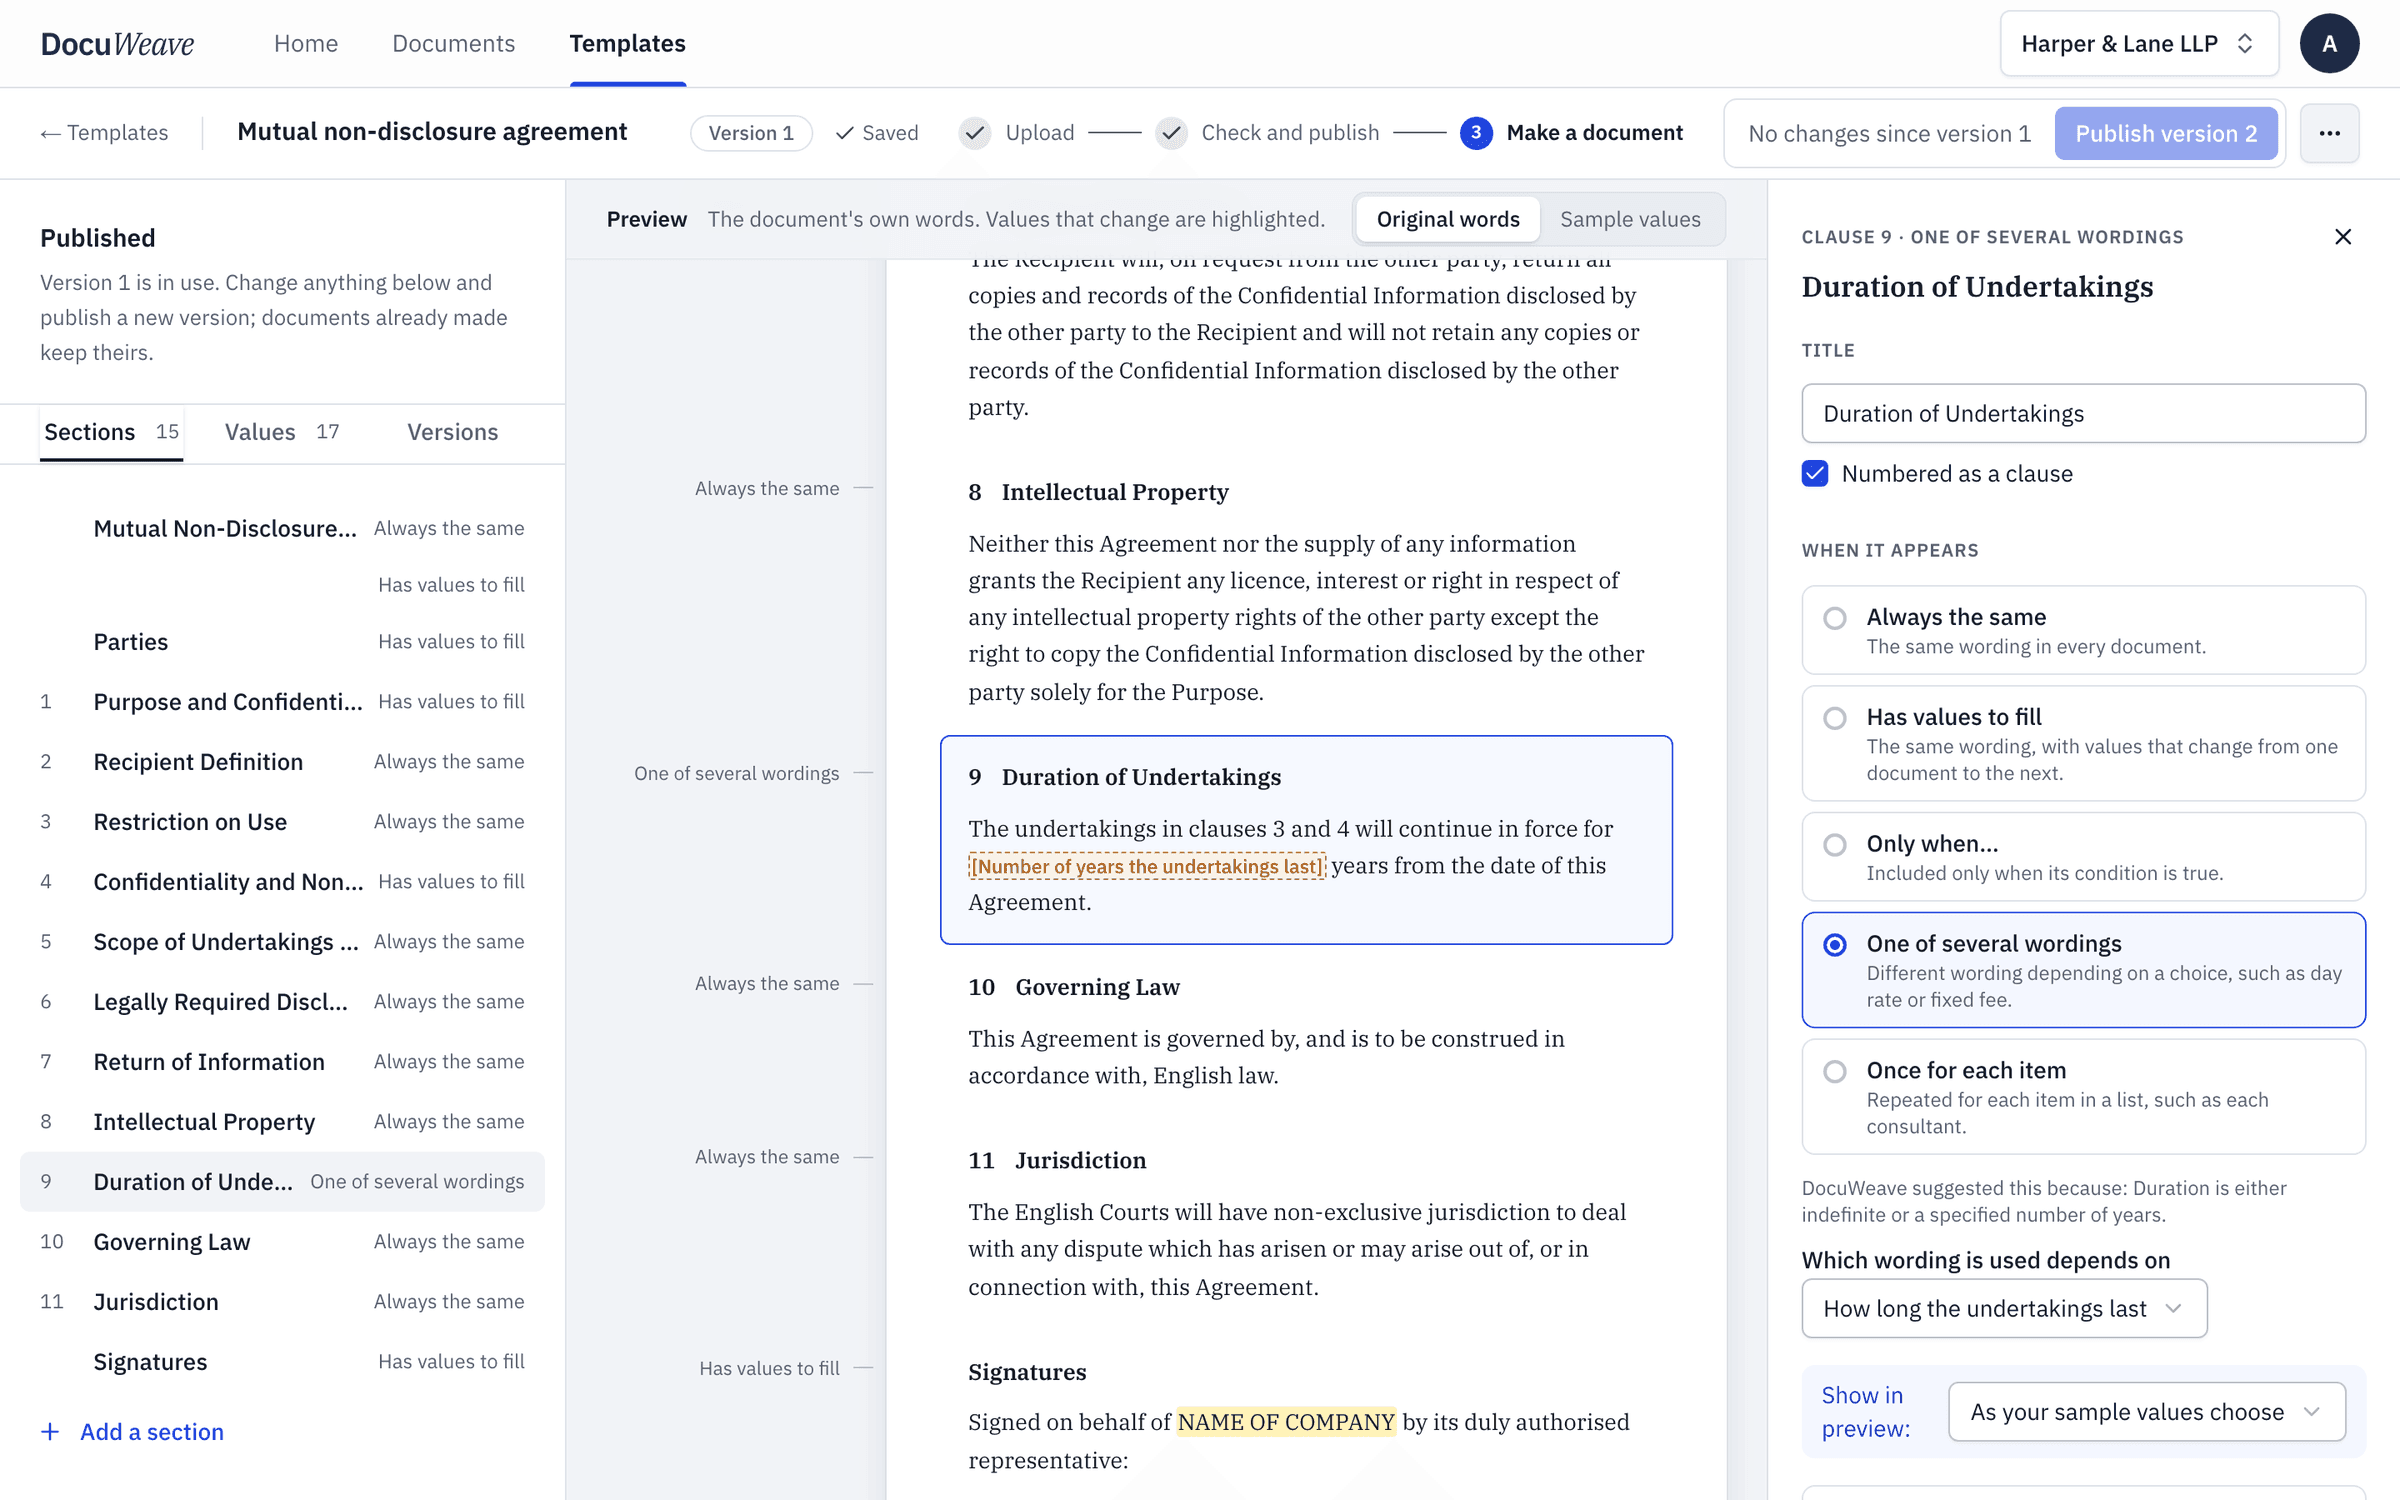Go back via the Templates arrow link
The height and width of the screenshot is (1500, 2400).
104,133
